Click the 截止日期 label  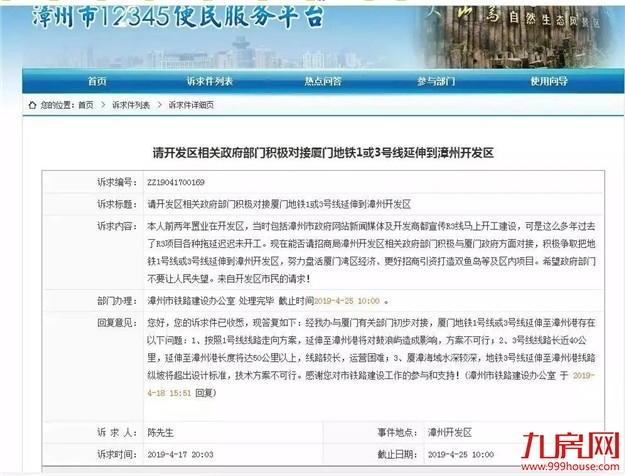pyautogui.click(x=397, y=454)
